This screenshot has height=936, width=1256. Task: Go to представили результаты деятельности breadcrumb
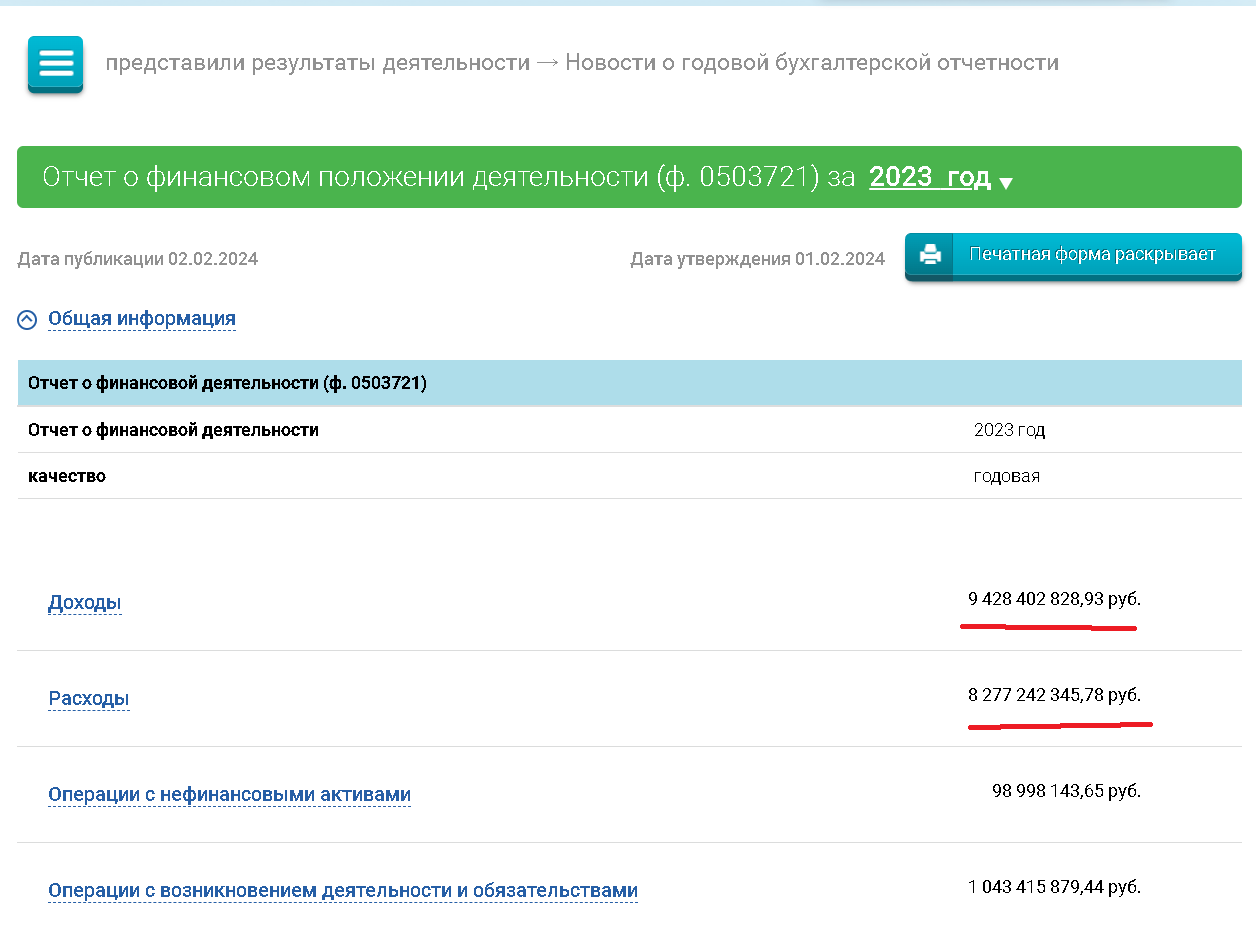pos(317,63)
